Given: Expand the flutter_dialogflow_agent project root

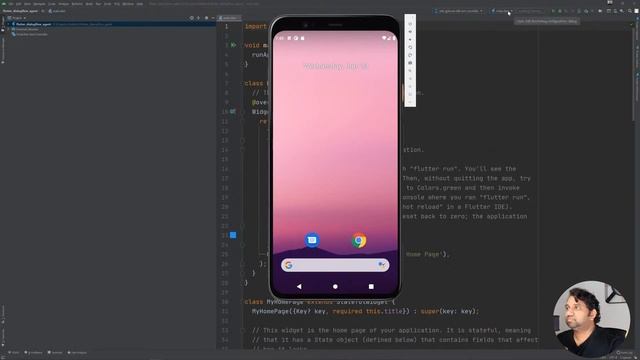Looking at the screenshot, I should coord(9,24).
